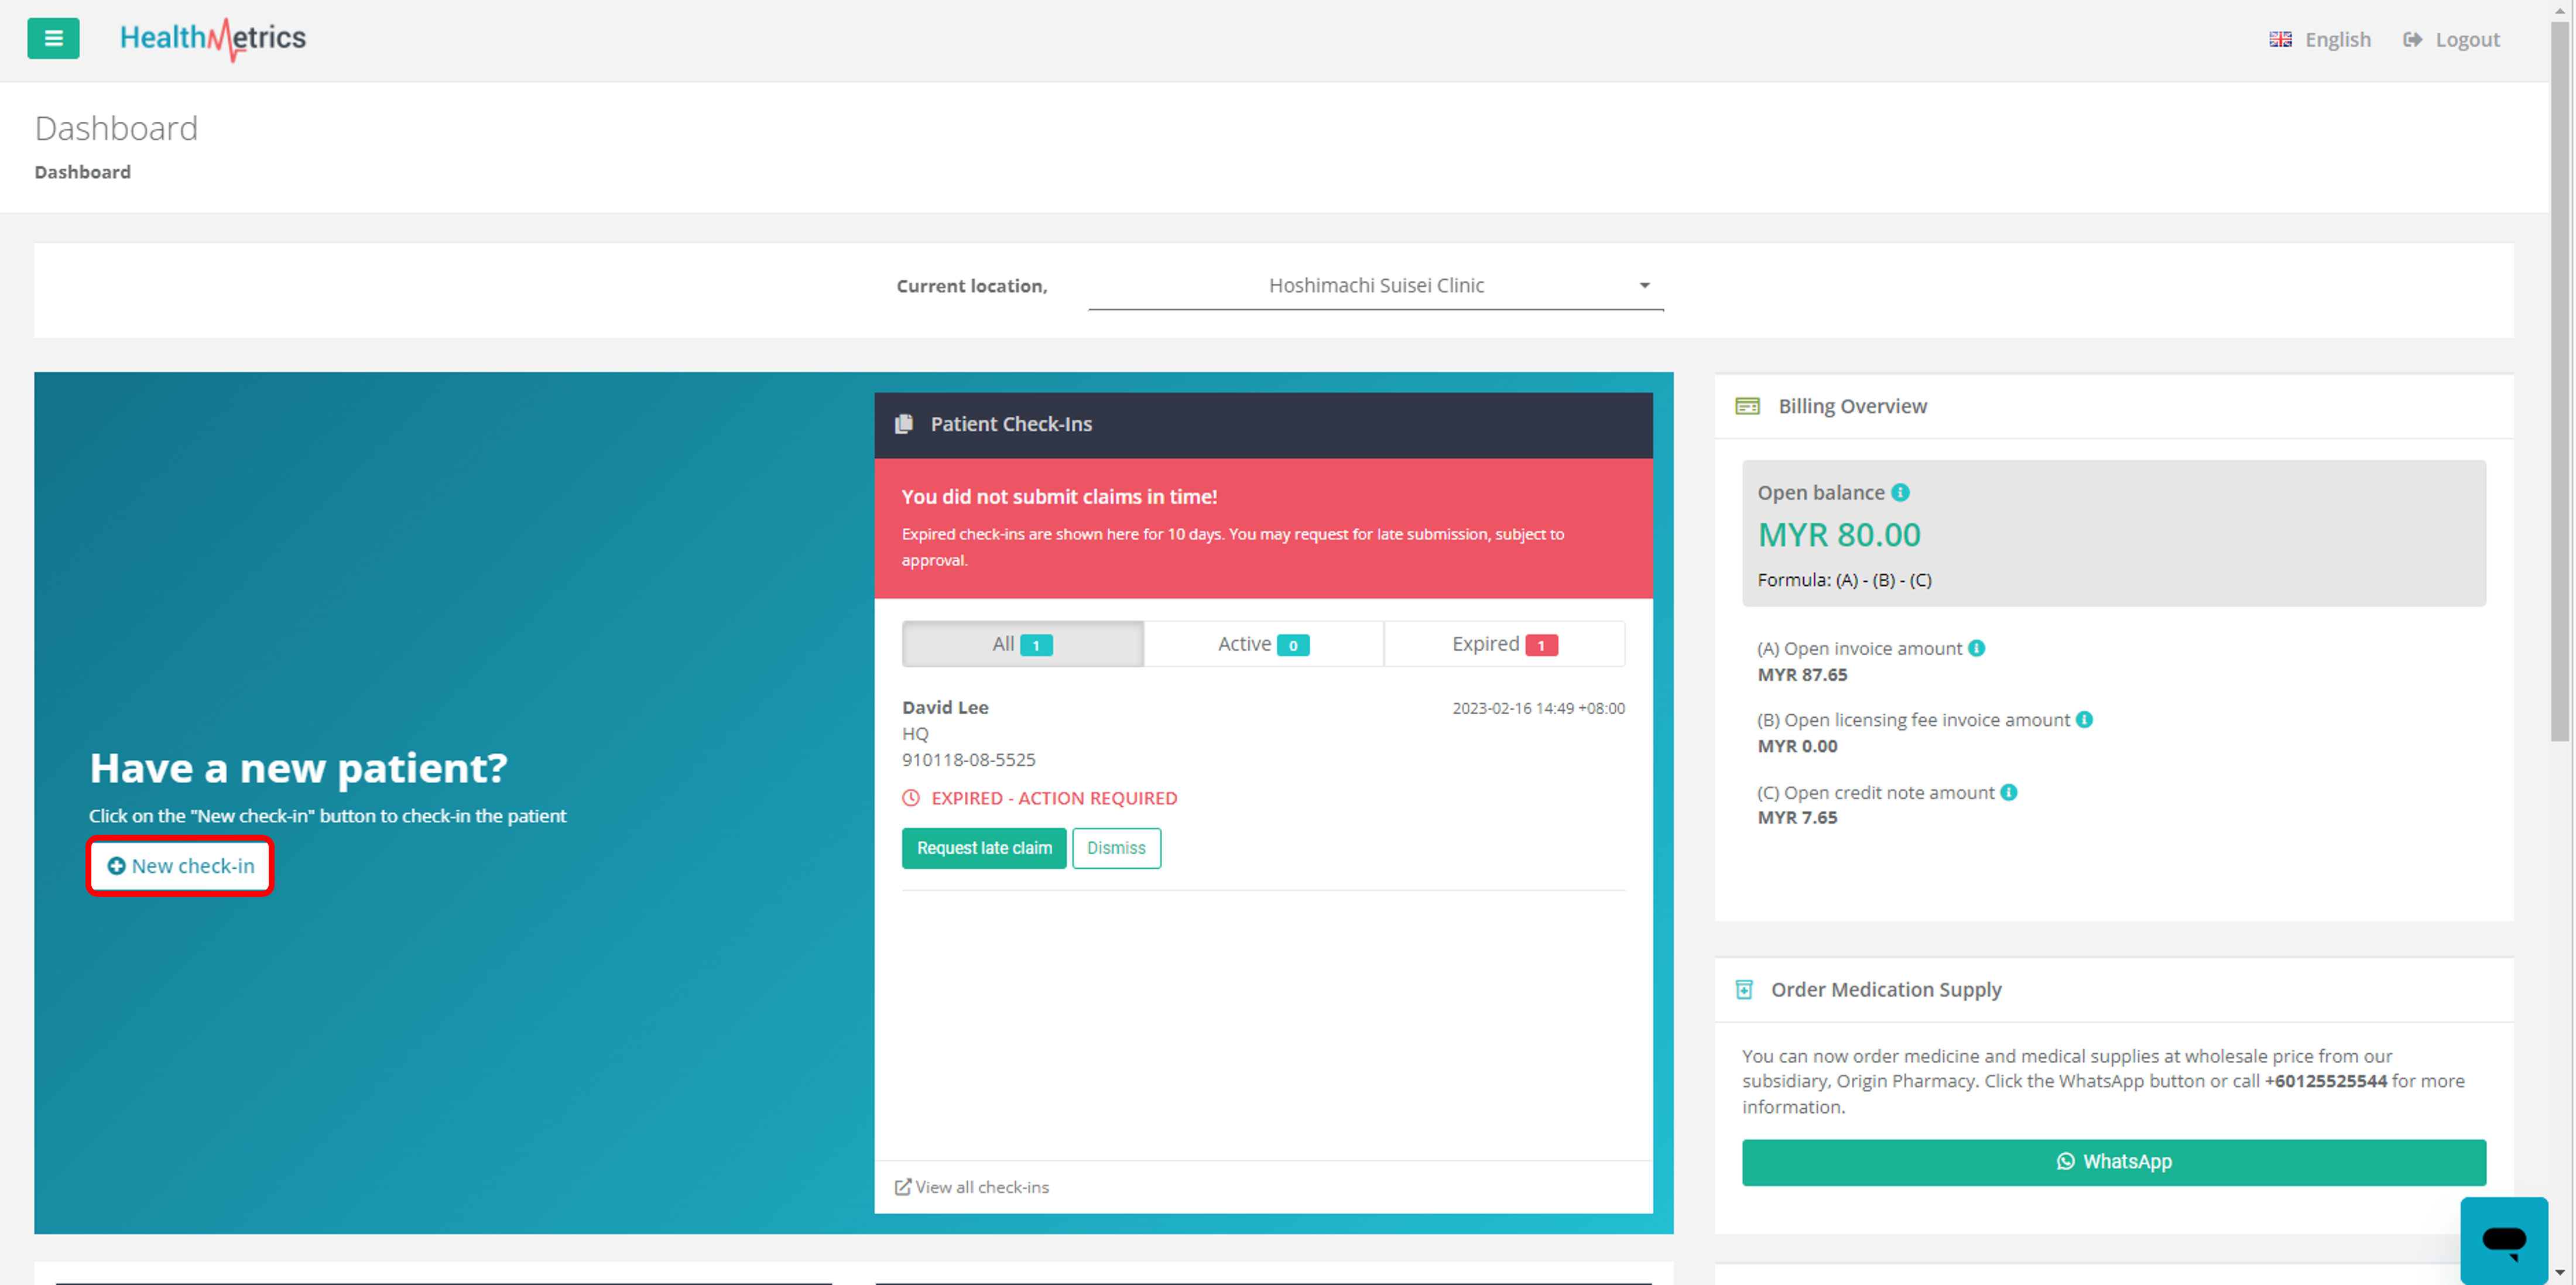Click Request late claim button

984,848
